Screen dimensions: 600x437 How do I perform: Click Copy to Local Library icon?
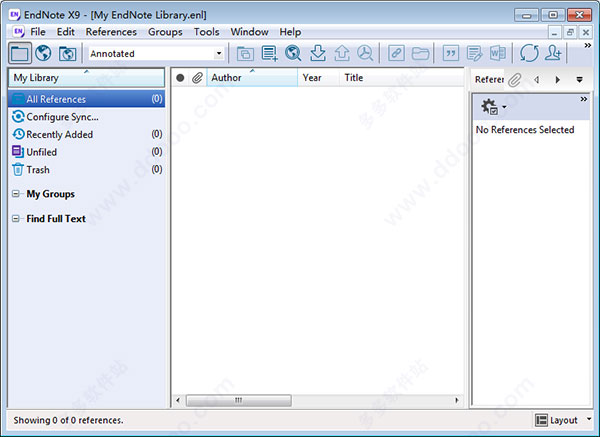(245, 54)
